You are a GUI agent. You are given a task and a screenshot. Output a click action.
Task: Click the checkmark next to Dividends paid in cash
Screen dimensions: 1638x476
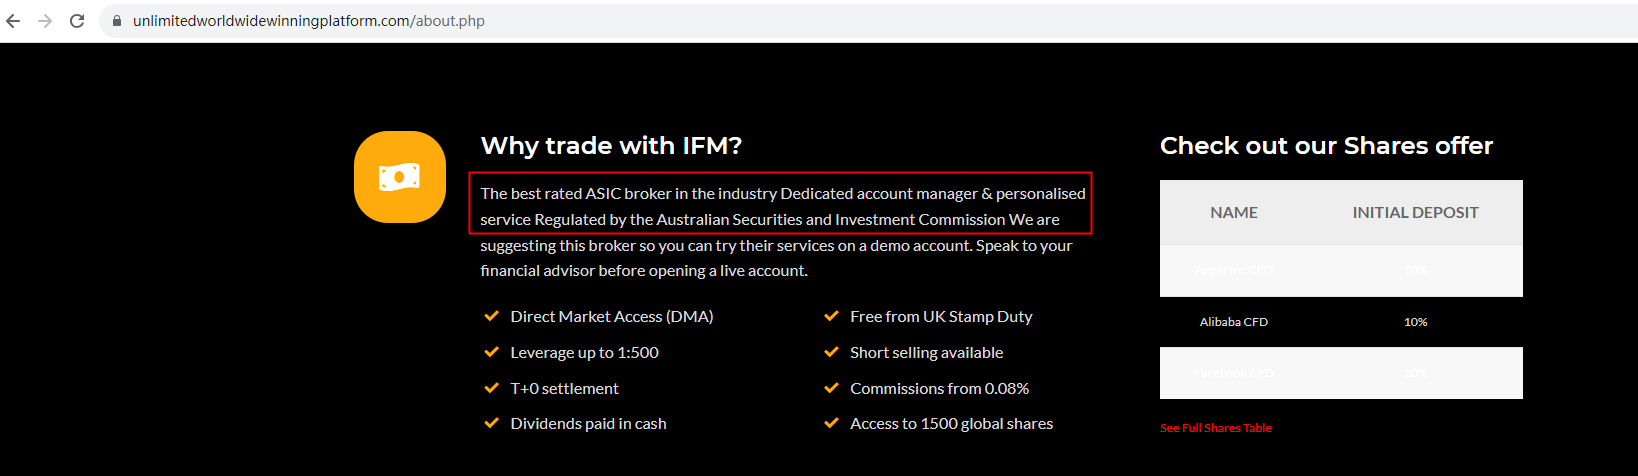pos(491,423)
